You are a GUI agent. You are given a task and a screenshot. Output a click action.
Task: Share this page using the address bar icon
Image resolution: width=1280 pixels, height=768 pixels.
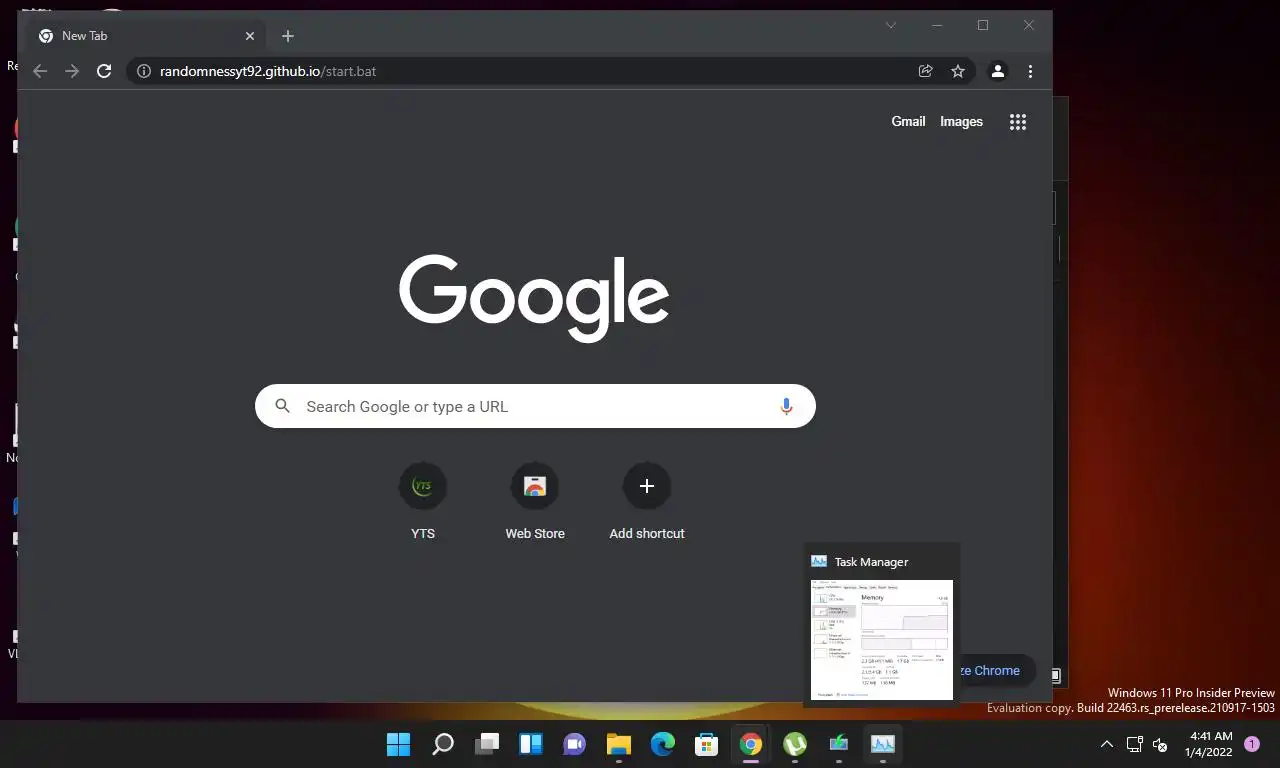point(926,71)
